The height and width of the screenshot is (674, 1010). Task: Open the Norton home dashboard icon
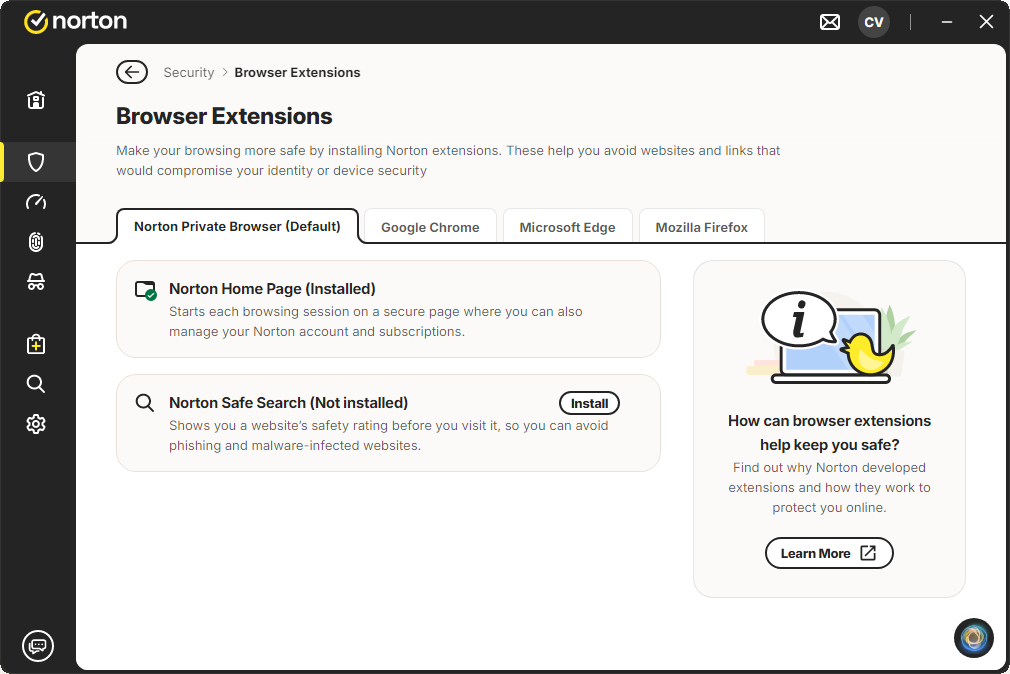36,100
